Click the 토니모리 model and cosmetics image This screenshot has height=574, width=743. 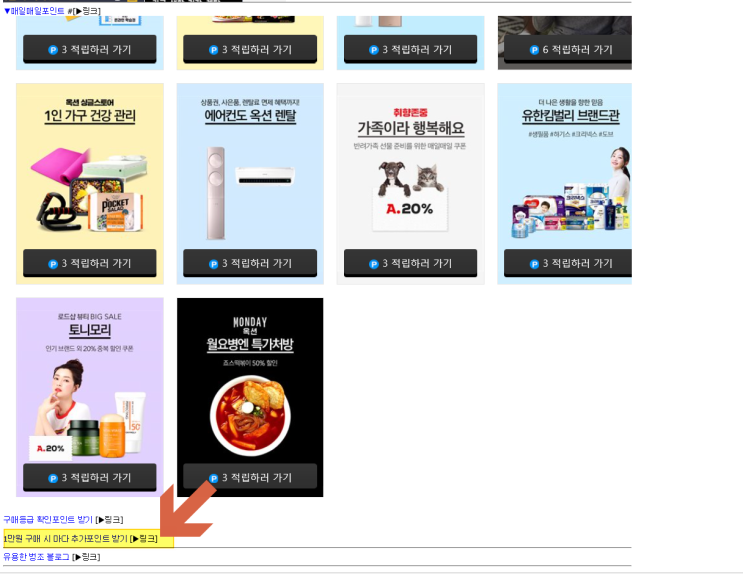89,410
